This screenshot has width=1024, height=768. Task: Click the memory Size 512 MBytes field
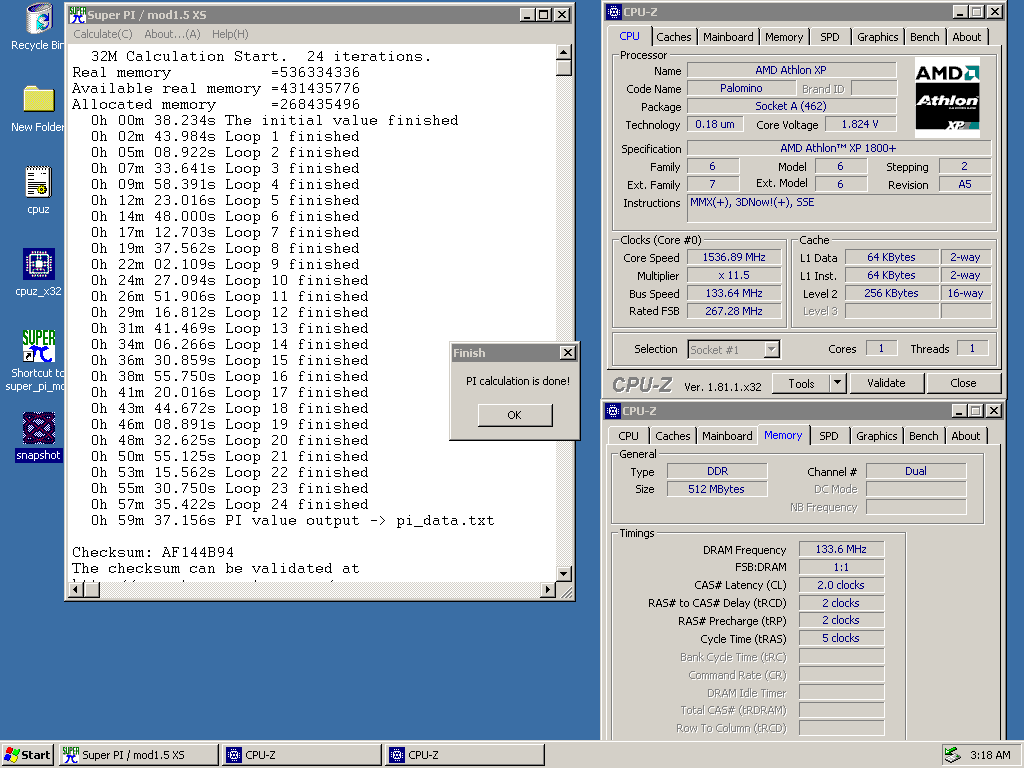(716, 489)
